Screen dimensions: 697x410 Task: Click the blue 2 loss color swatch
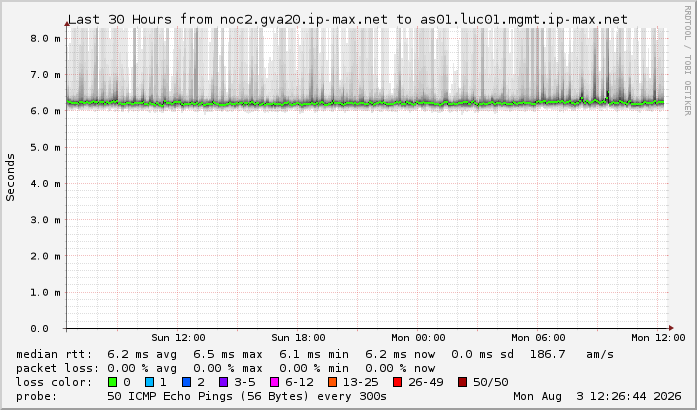[x=186, y=382]
